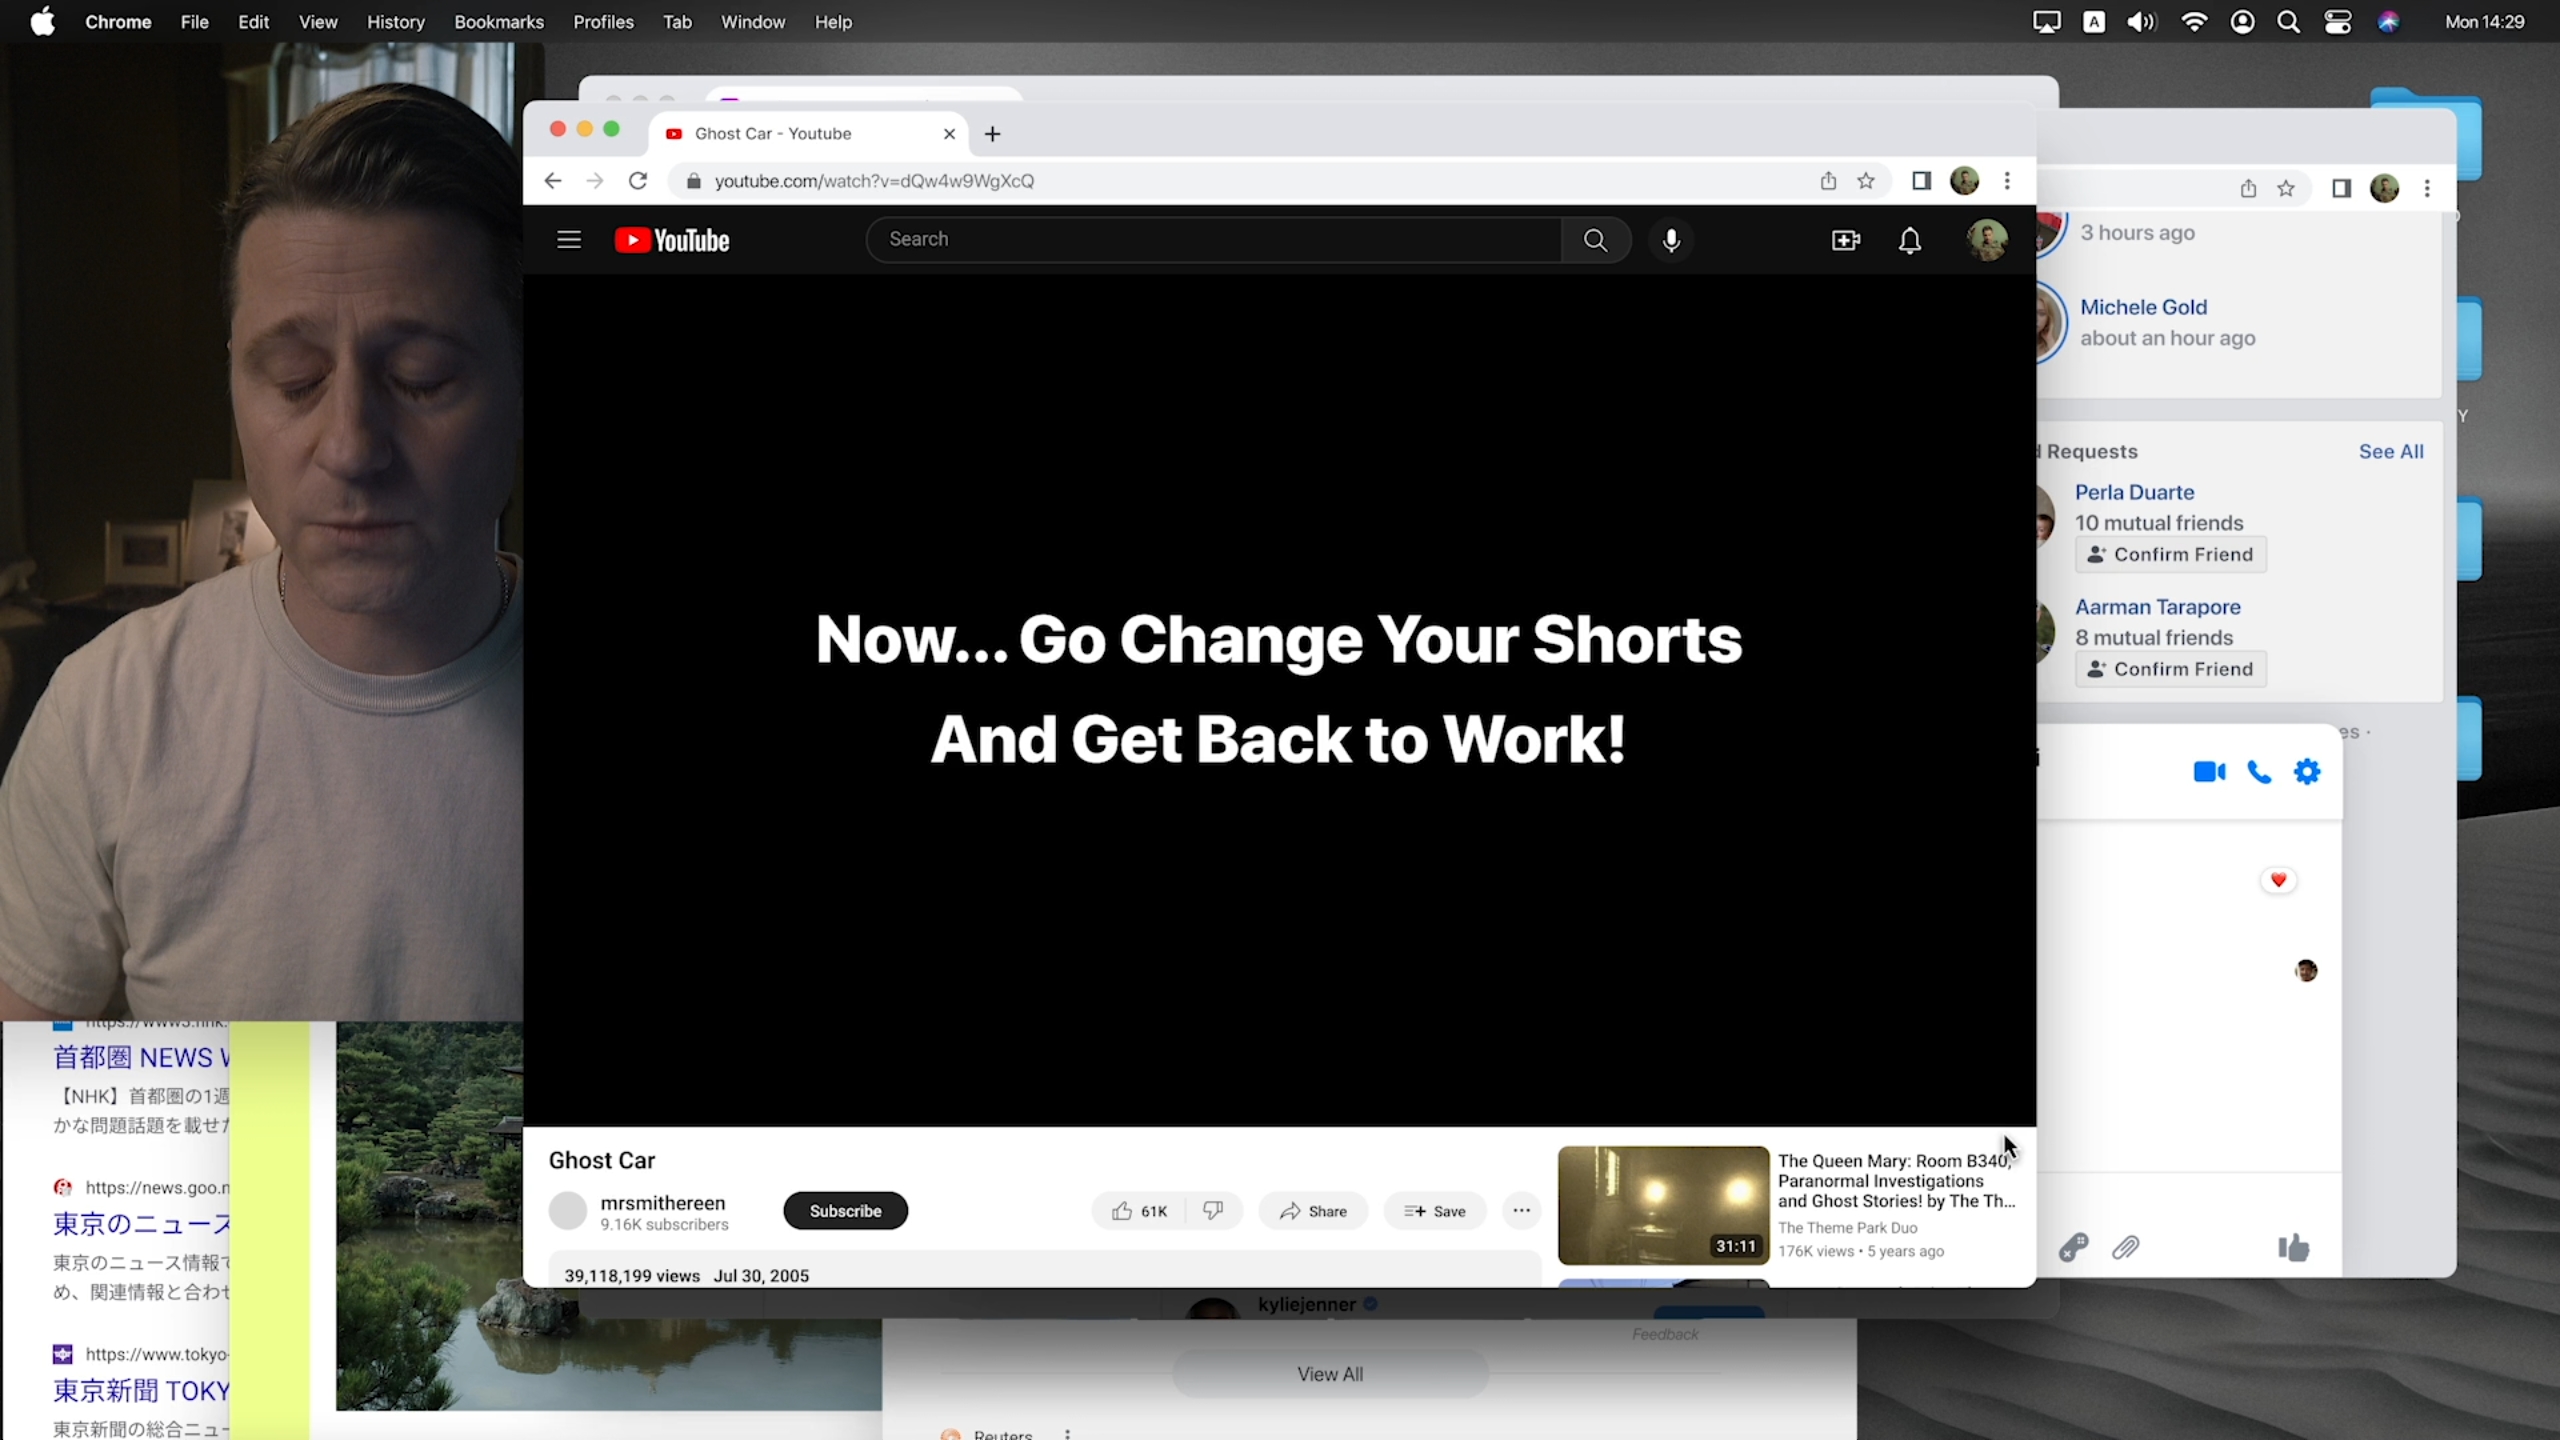Screen dimensions: 2560x1440
Task: Click the YouTube create video icon
Action: click(1845, 240)
